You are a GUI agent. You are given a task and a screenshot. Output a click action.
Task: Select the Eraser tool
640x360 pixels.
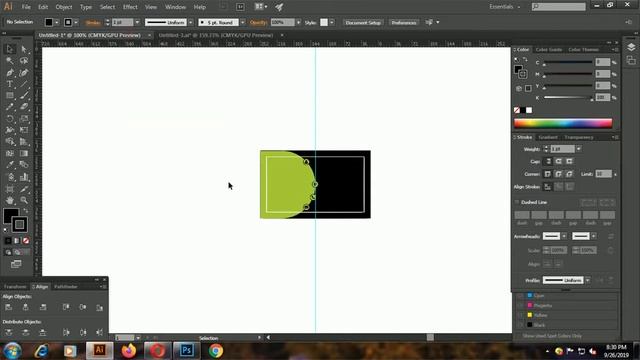tap(24, 107)
